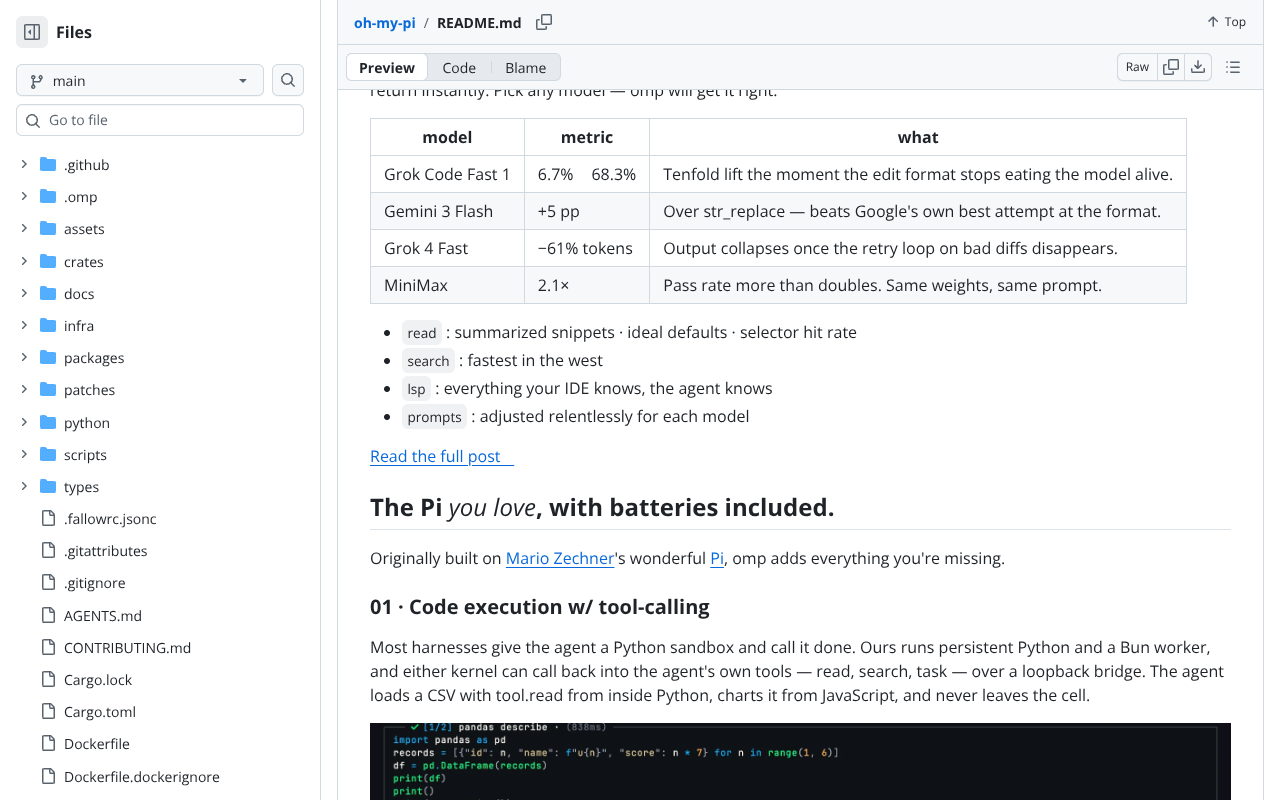This screenshot has width=1280, height=800.
Task: Expand the .omp folder chevron
Action: 24,196
